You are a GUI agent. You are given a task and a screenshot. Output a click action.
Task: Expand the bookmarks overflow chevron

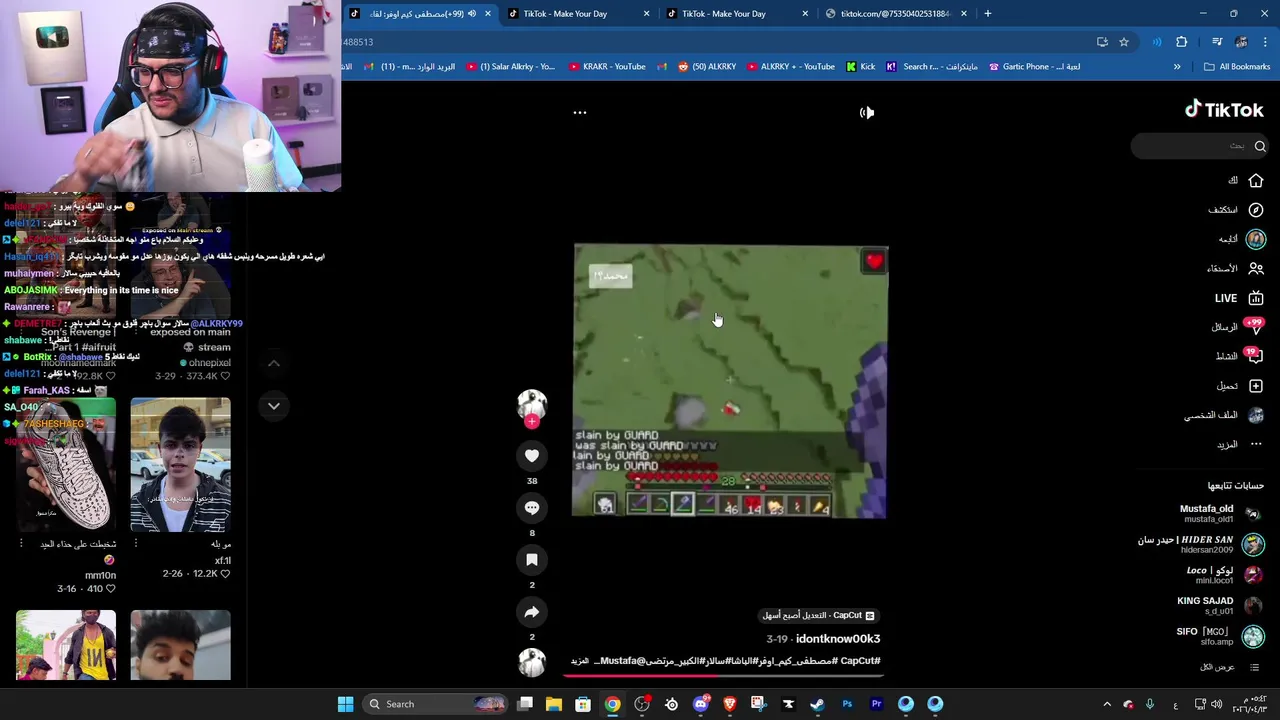1177,67
